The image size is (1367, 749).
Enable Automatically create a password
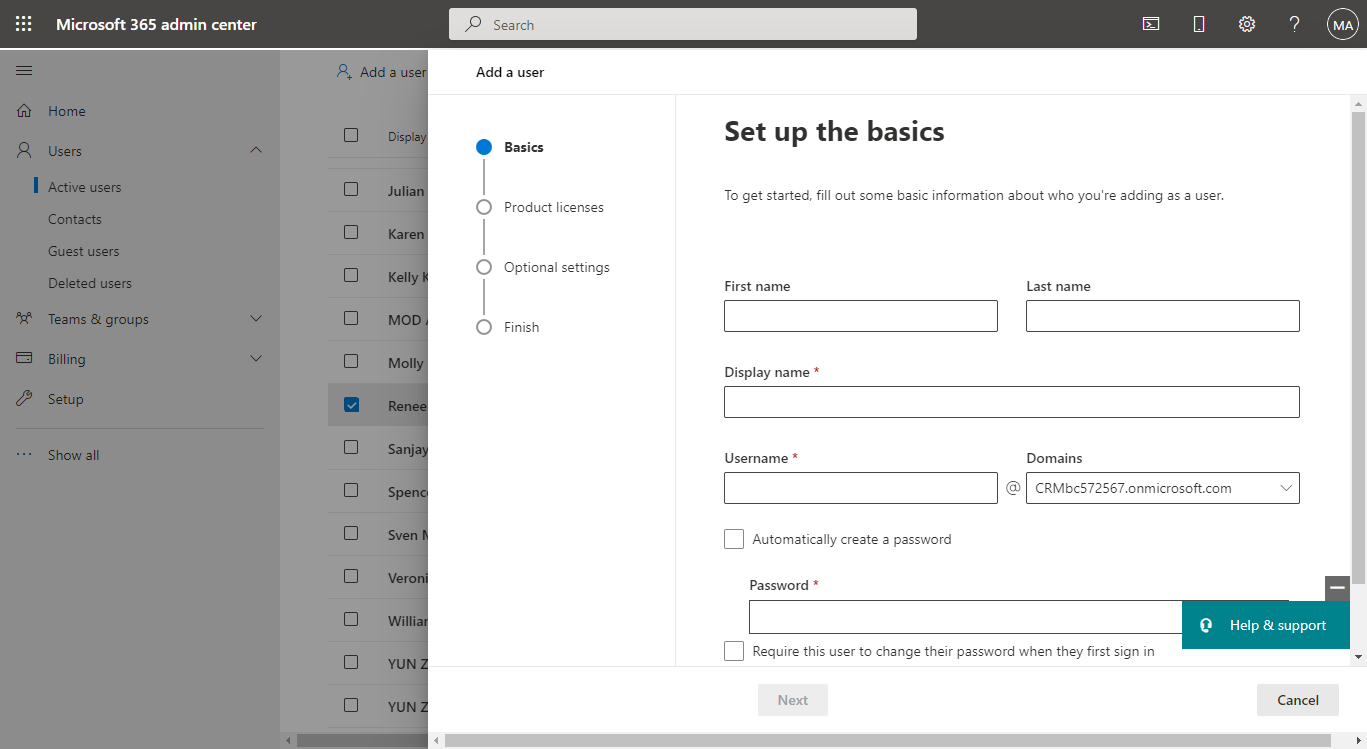(734, 539)
